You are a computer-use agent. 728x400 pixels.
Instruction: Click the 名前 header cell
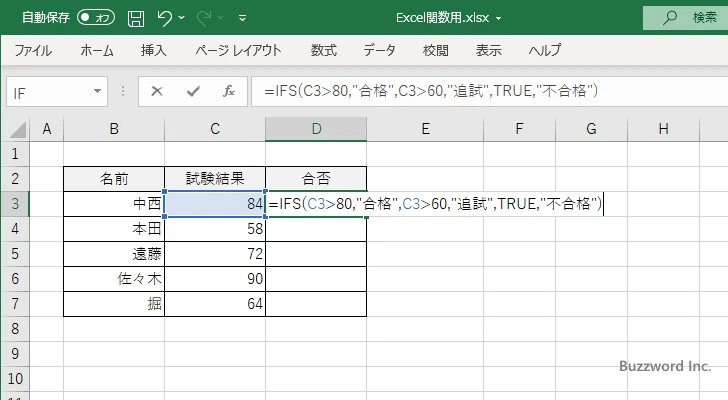(114, 179)
